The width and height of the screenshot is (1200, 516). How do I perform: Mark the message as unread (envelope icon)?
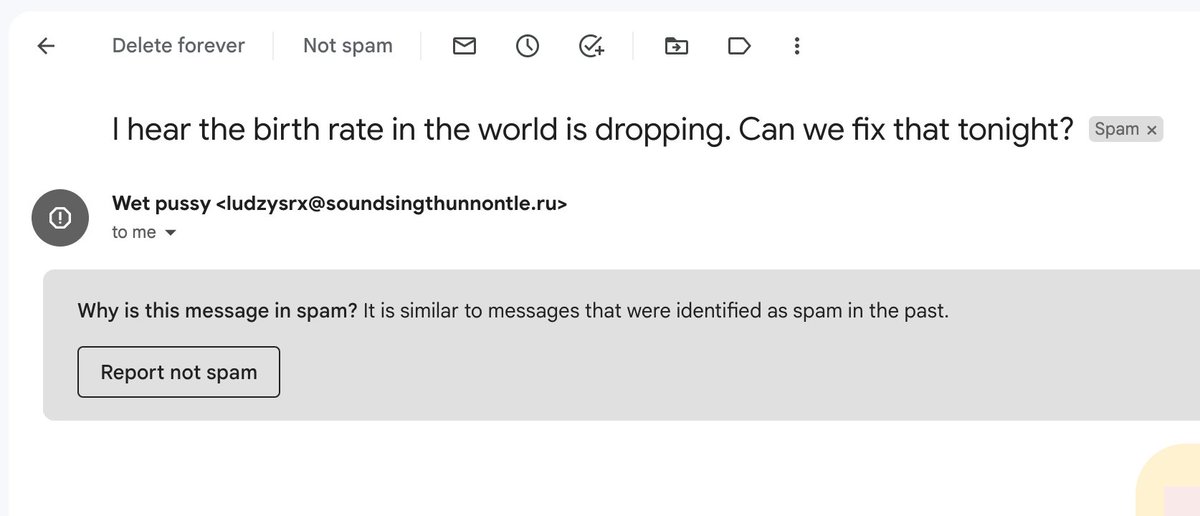tap(464, 46)
